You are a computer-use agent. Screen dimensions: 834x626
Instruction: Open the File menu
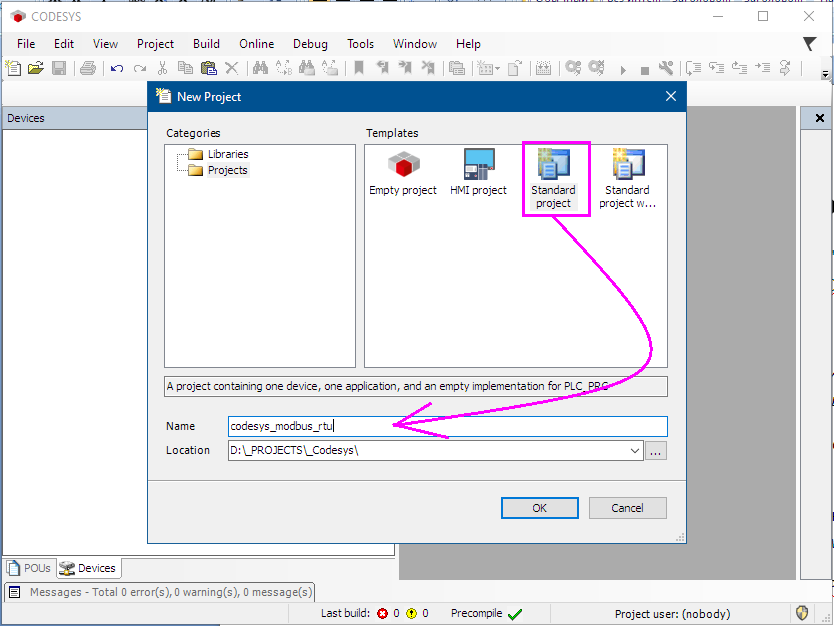pyautogui.click(x=26, y=44)
